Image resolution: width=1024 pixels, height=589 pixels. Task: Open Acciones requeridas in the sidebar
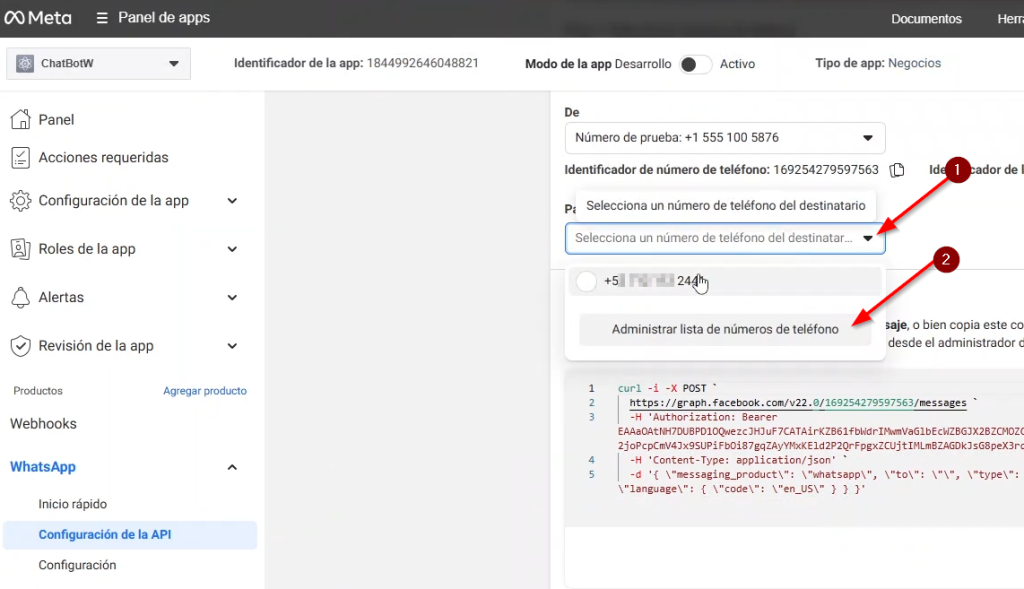103,157
